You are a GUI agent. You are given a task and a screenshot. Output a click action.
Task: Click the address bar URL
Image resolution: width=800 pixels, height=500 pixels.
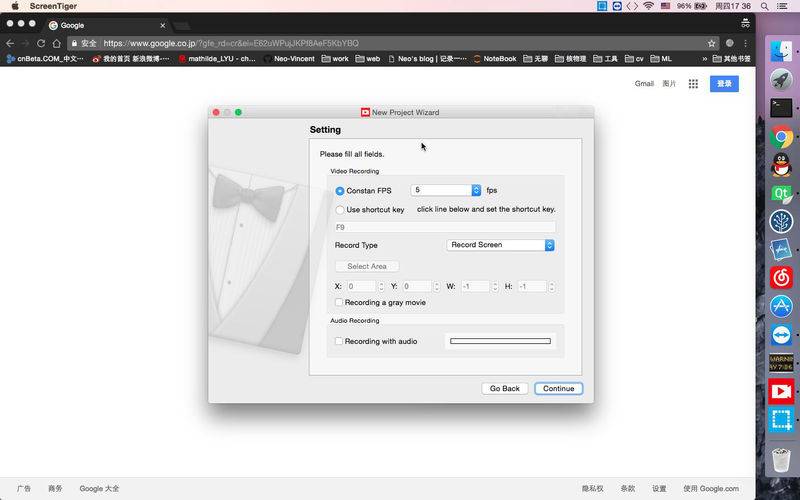(x=231, y=43)
